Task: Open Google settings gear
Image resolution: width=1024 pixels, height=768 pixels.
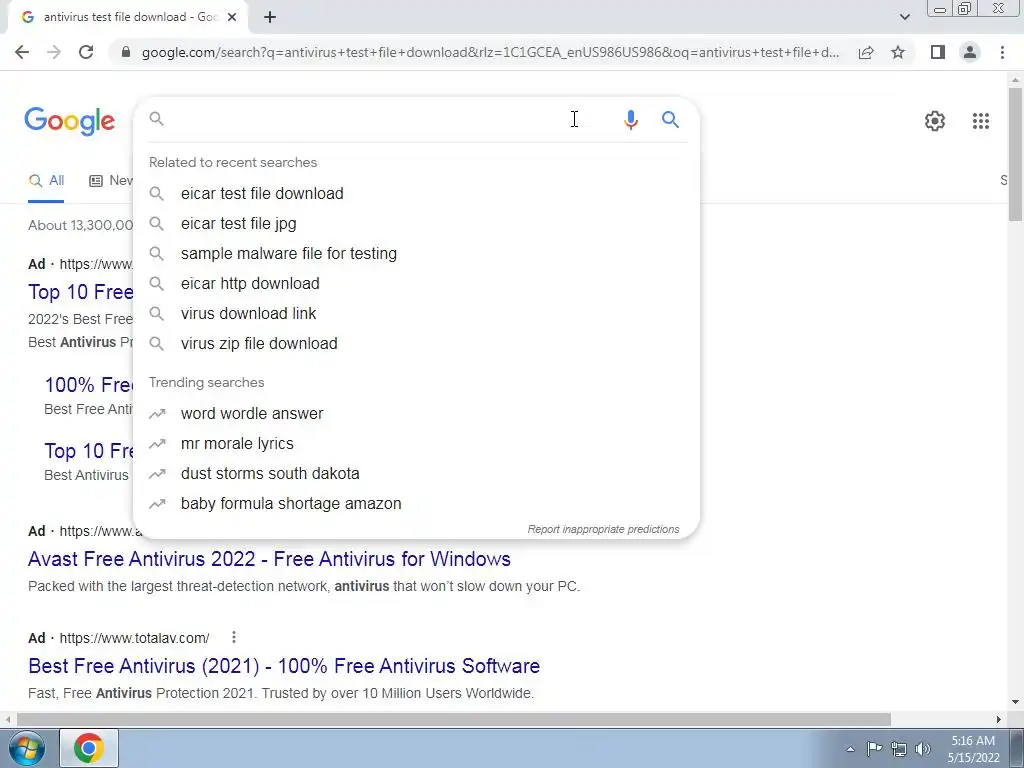Action: [935, 121]
